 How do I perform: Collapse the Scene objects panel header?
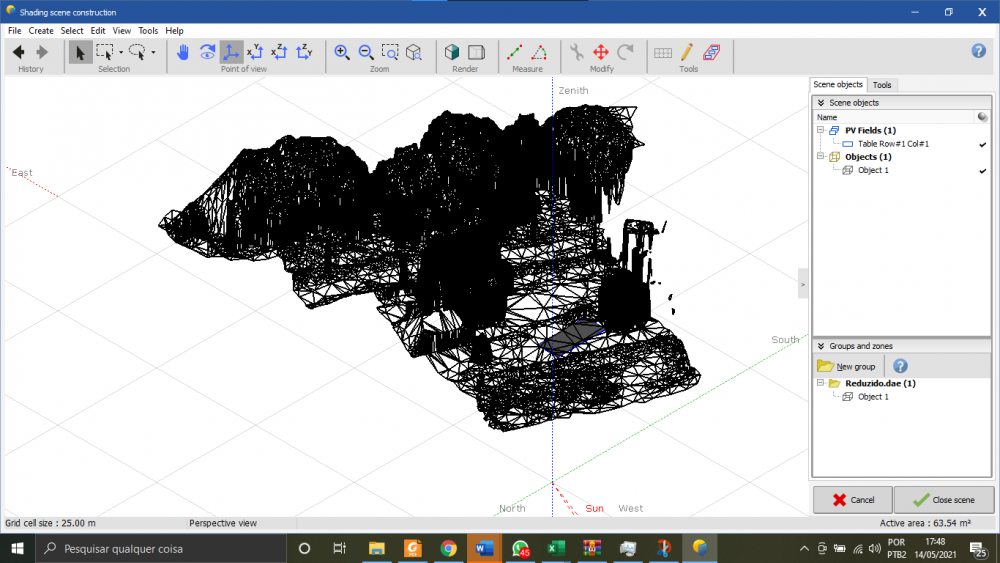(821, 103)
